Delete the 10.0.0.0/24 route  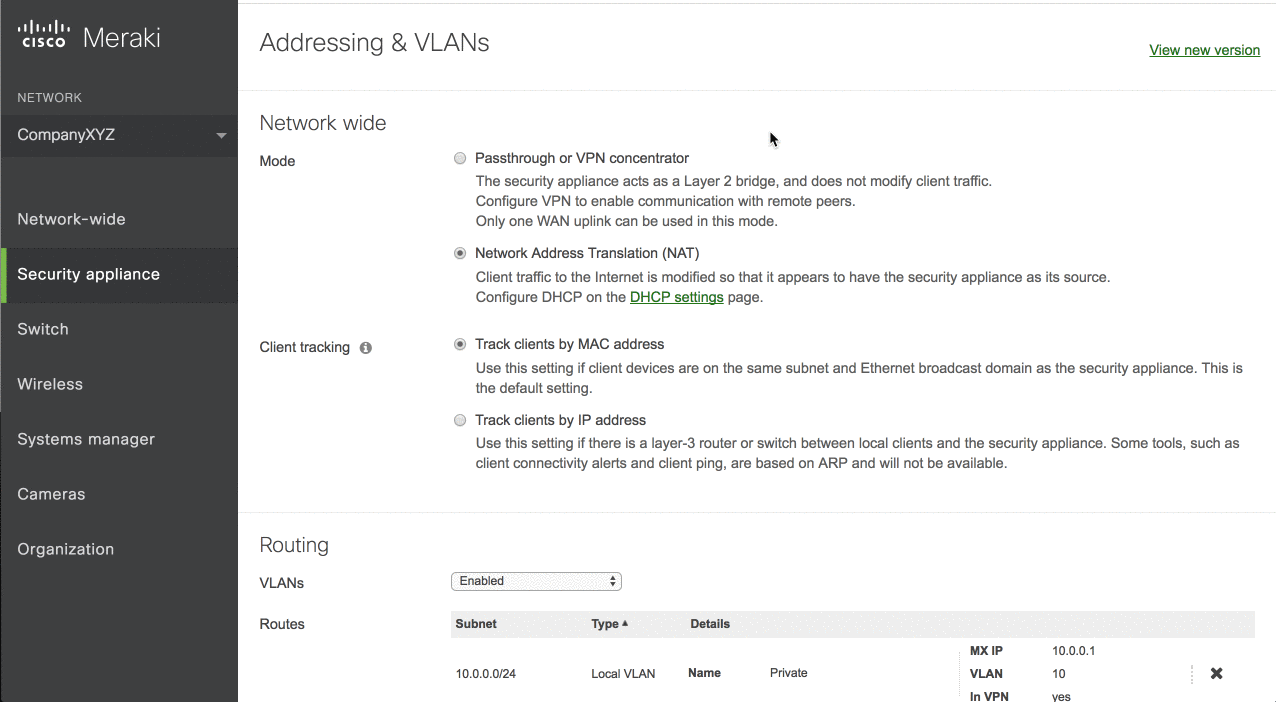pos(1215,673)
